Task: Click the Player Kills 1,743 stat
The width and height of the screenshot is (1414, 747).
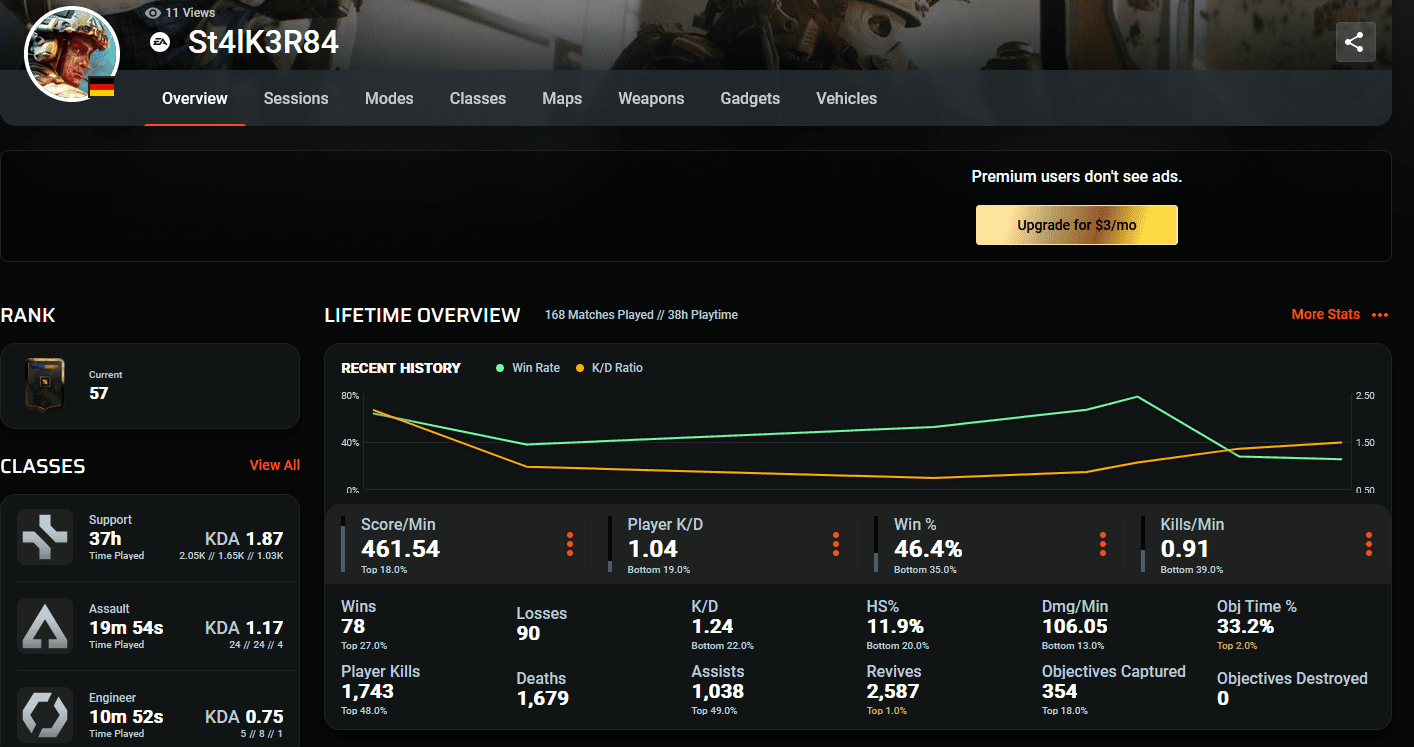Action: point(381,690)
